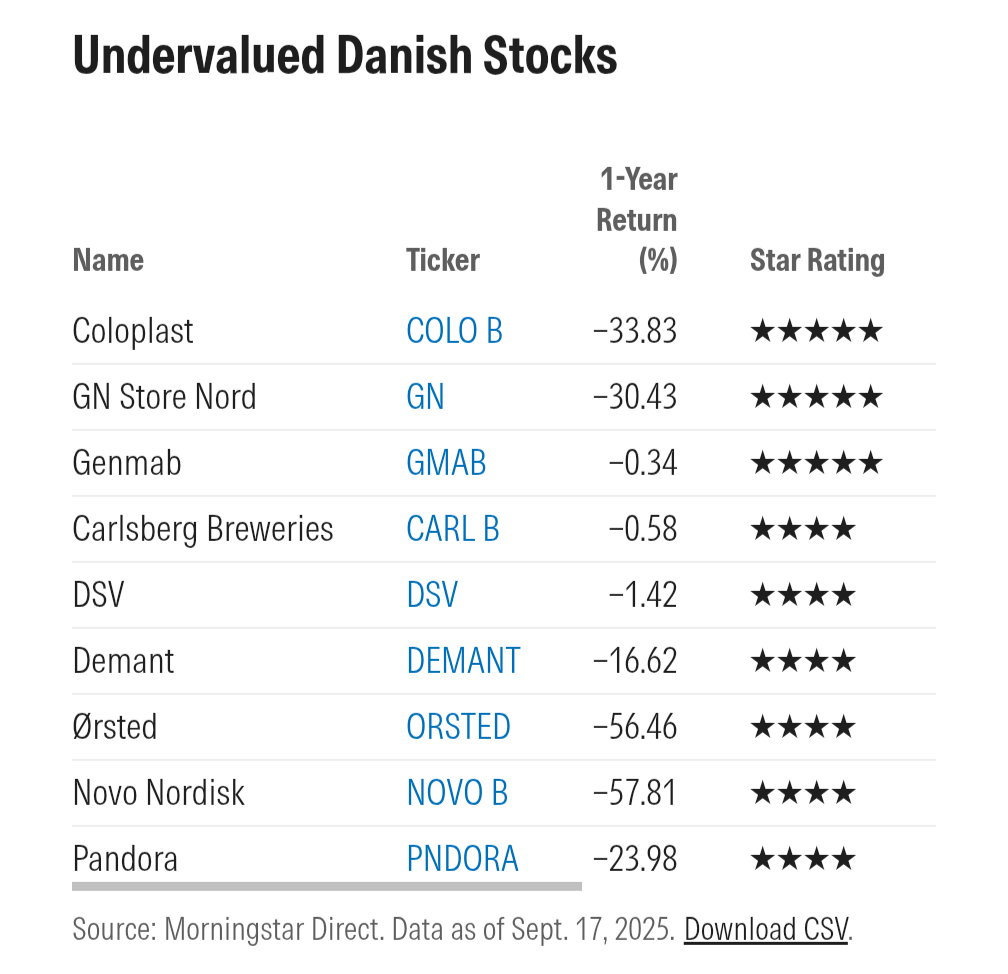Open the DSV ticker link

click(432, 595)
